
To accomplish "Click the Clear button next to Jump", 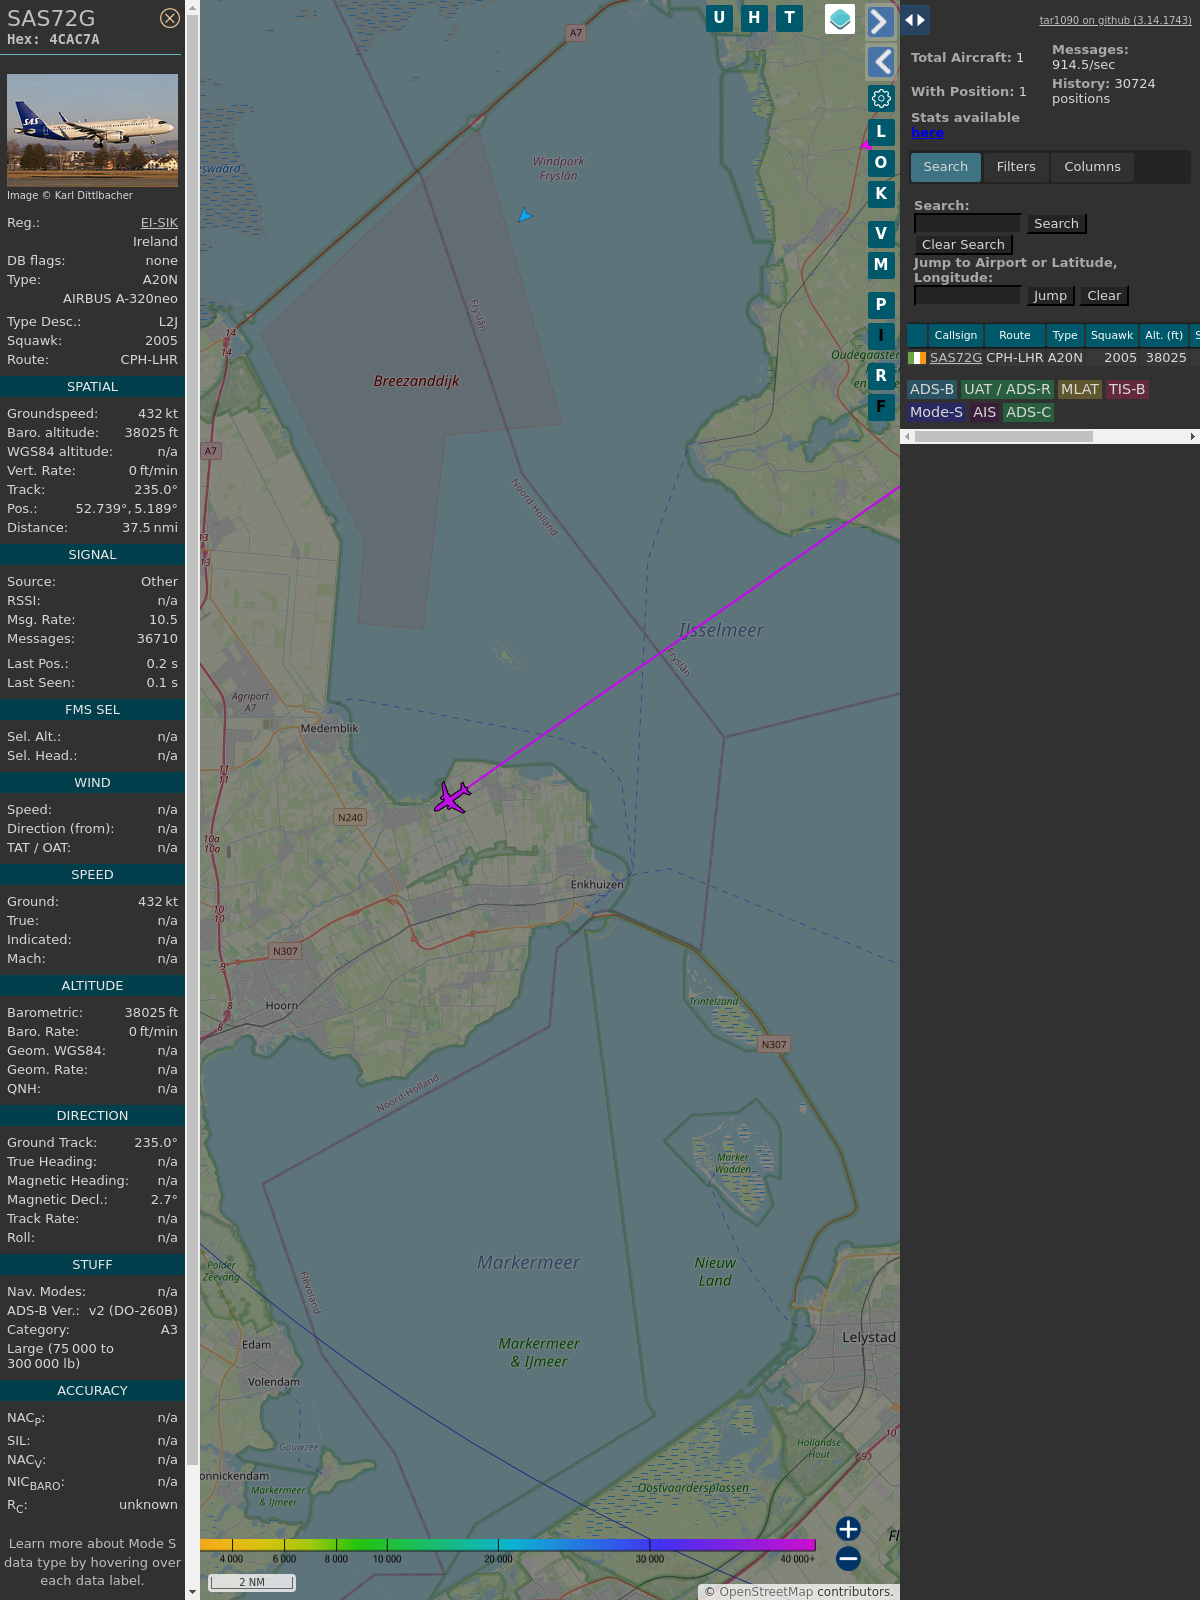I will [1104, 296].
